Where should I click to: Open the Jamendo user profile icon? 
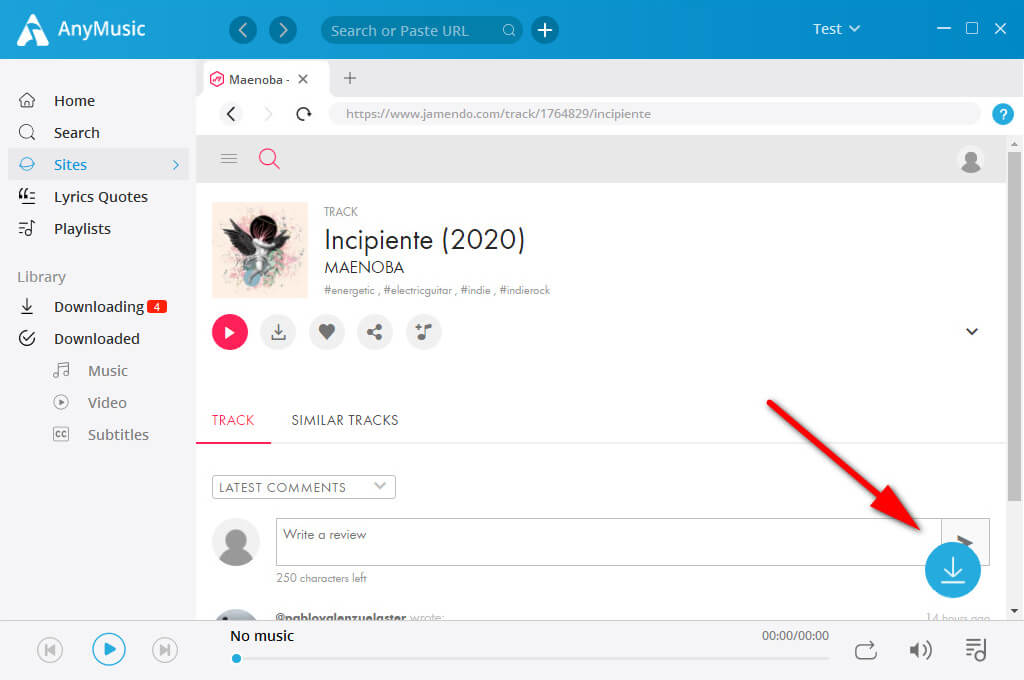(x=971, y=160)
